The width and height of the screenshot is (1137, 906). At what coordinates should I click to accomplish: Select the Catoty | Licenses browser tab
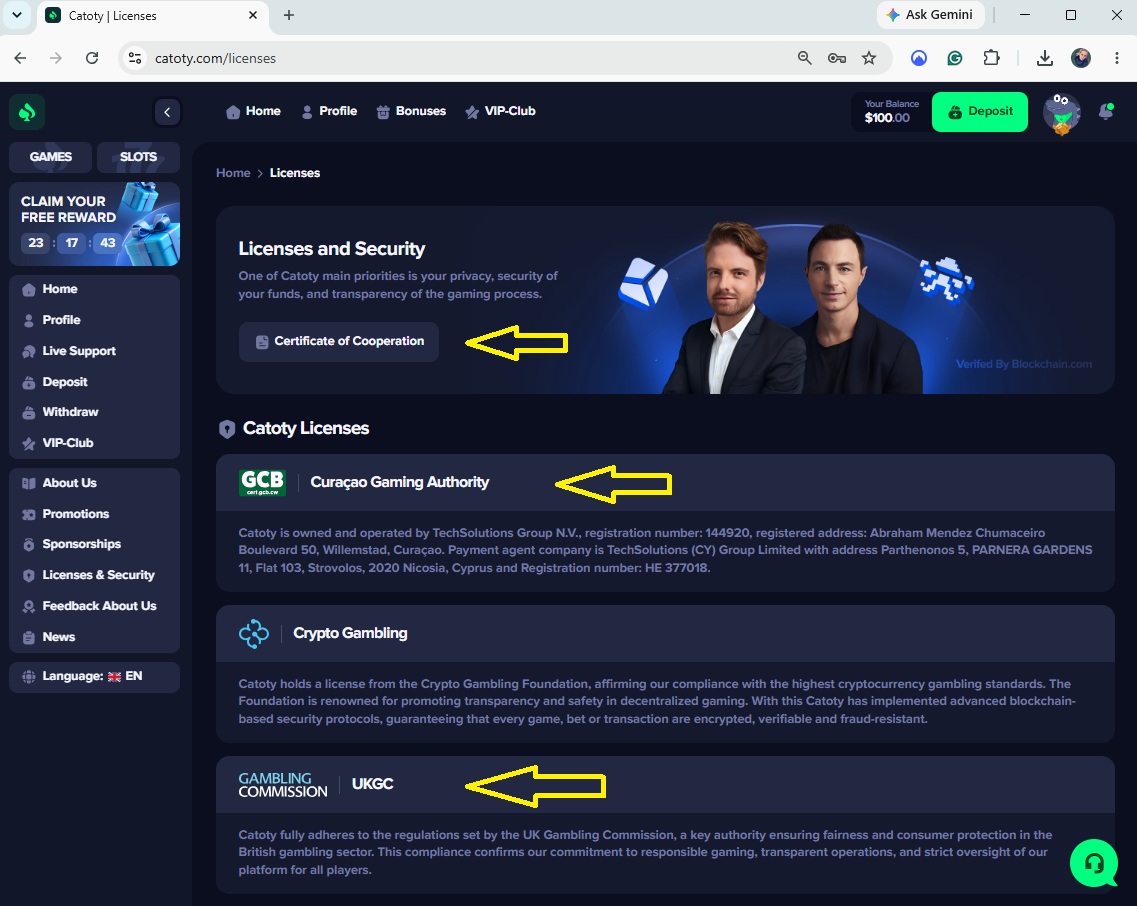tap(152, 16)
